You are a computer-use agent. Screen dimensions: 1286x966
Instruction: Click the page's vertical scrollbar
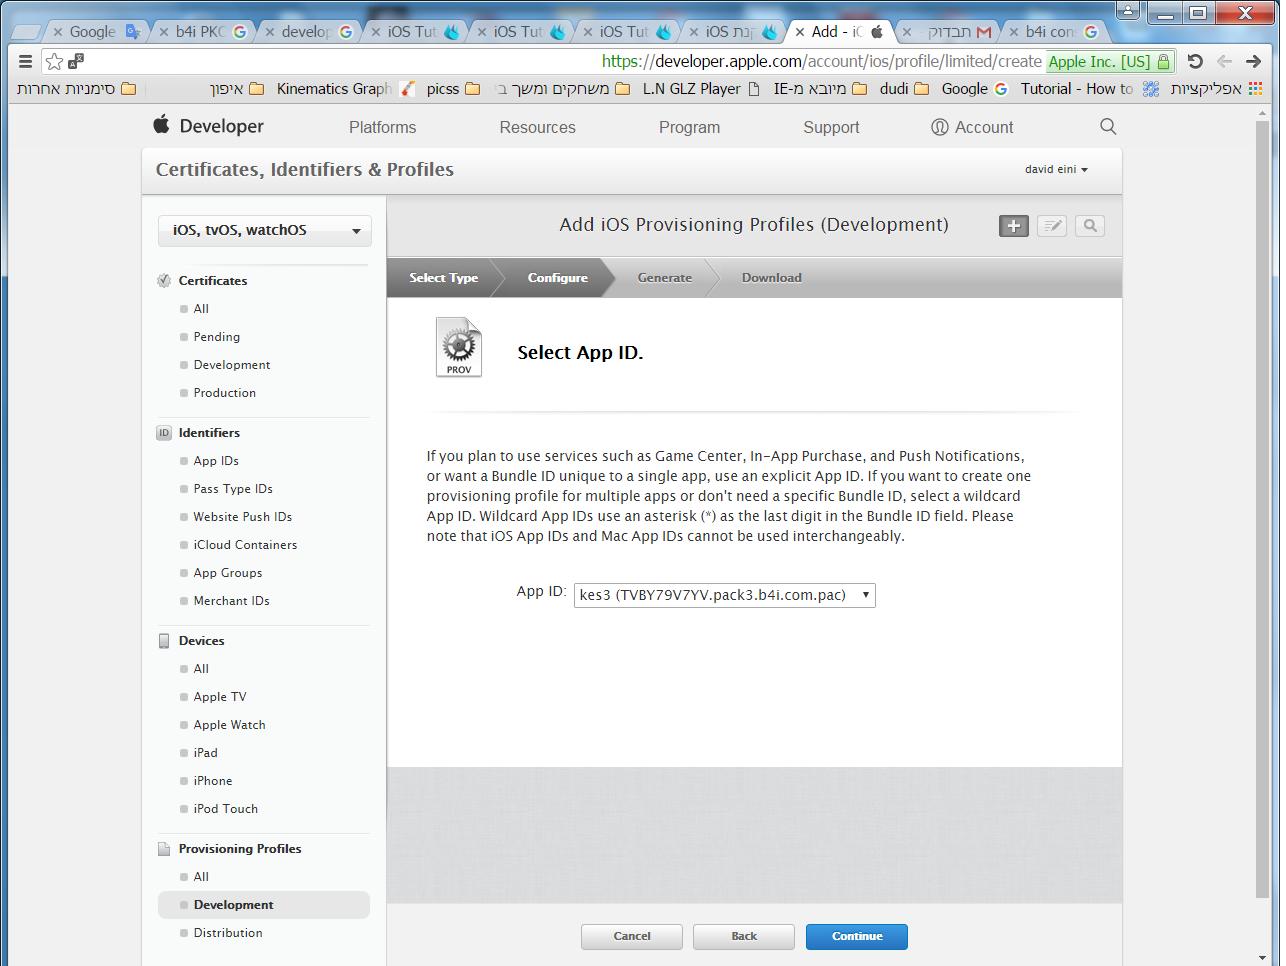click(1262, 510)
